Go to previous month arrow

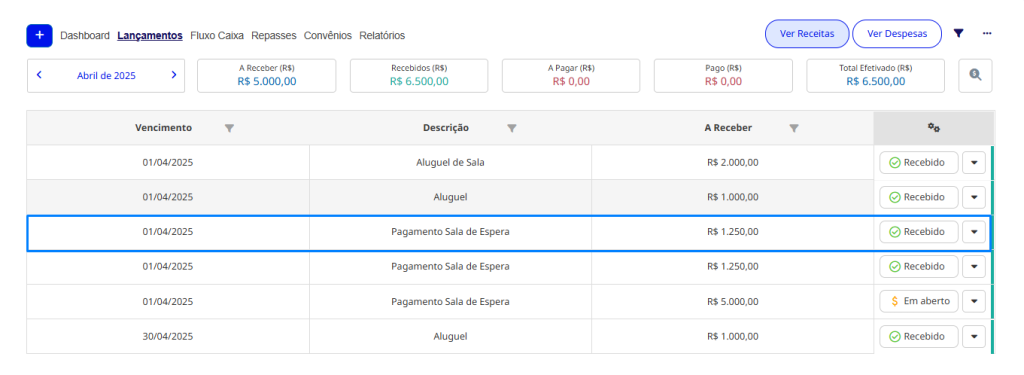click(39, 75)
